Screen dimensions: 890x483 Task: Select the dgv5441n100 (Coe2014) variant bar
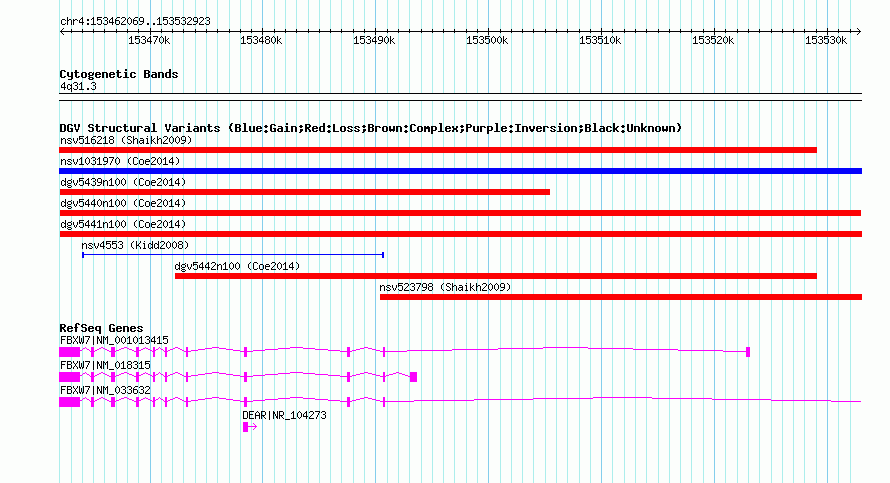point(460,234)
